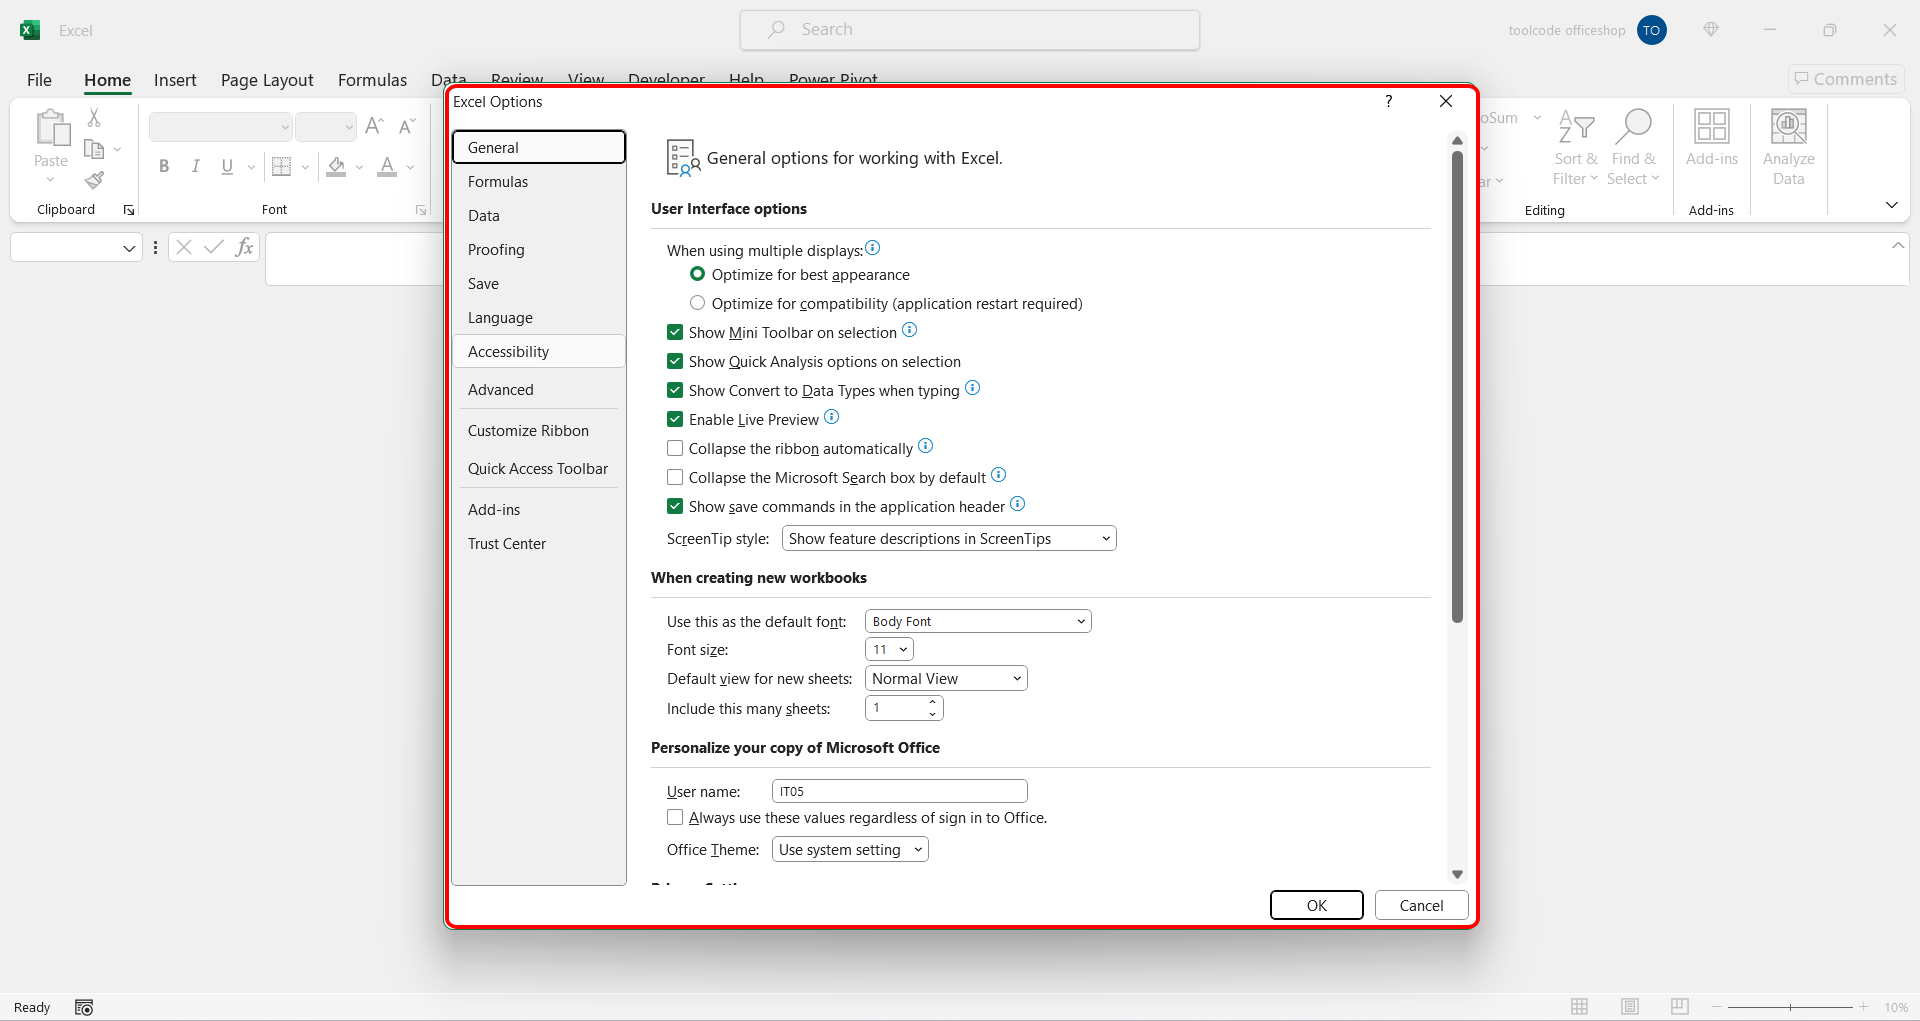The width and height of the screenshot is (1920, 1021).
Task: Click info icon beside multiple displays label
Action: [873, 248]
